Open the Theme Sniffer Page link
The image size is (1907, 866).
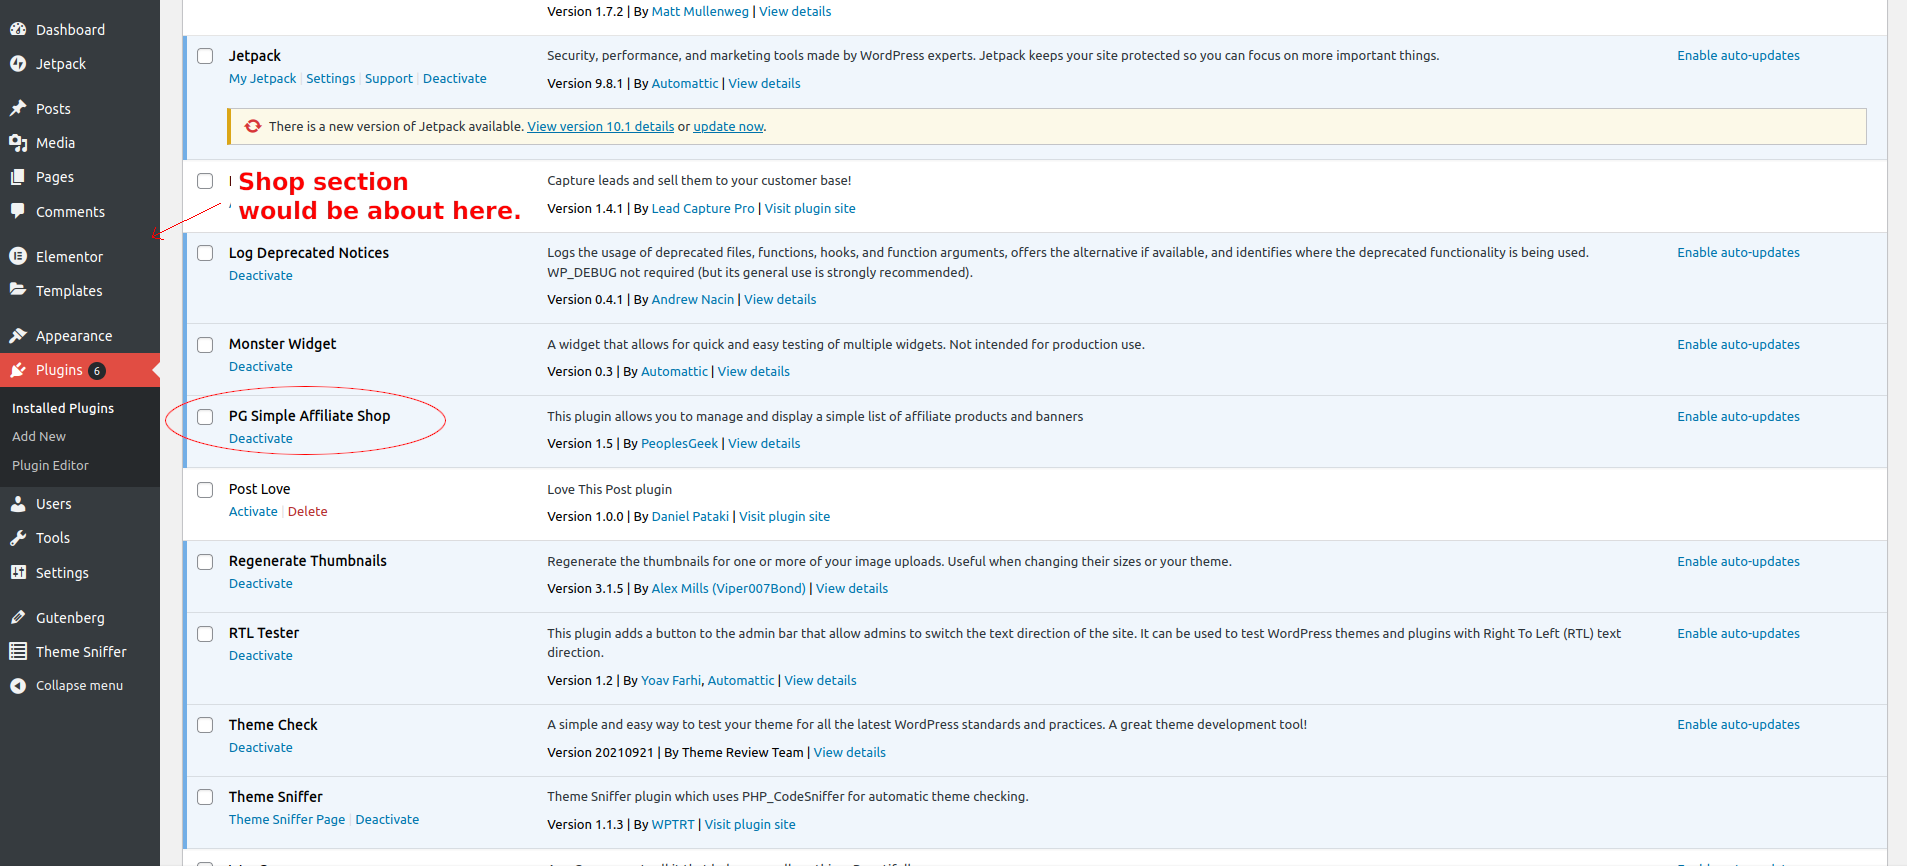point(287,820)
